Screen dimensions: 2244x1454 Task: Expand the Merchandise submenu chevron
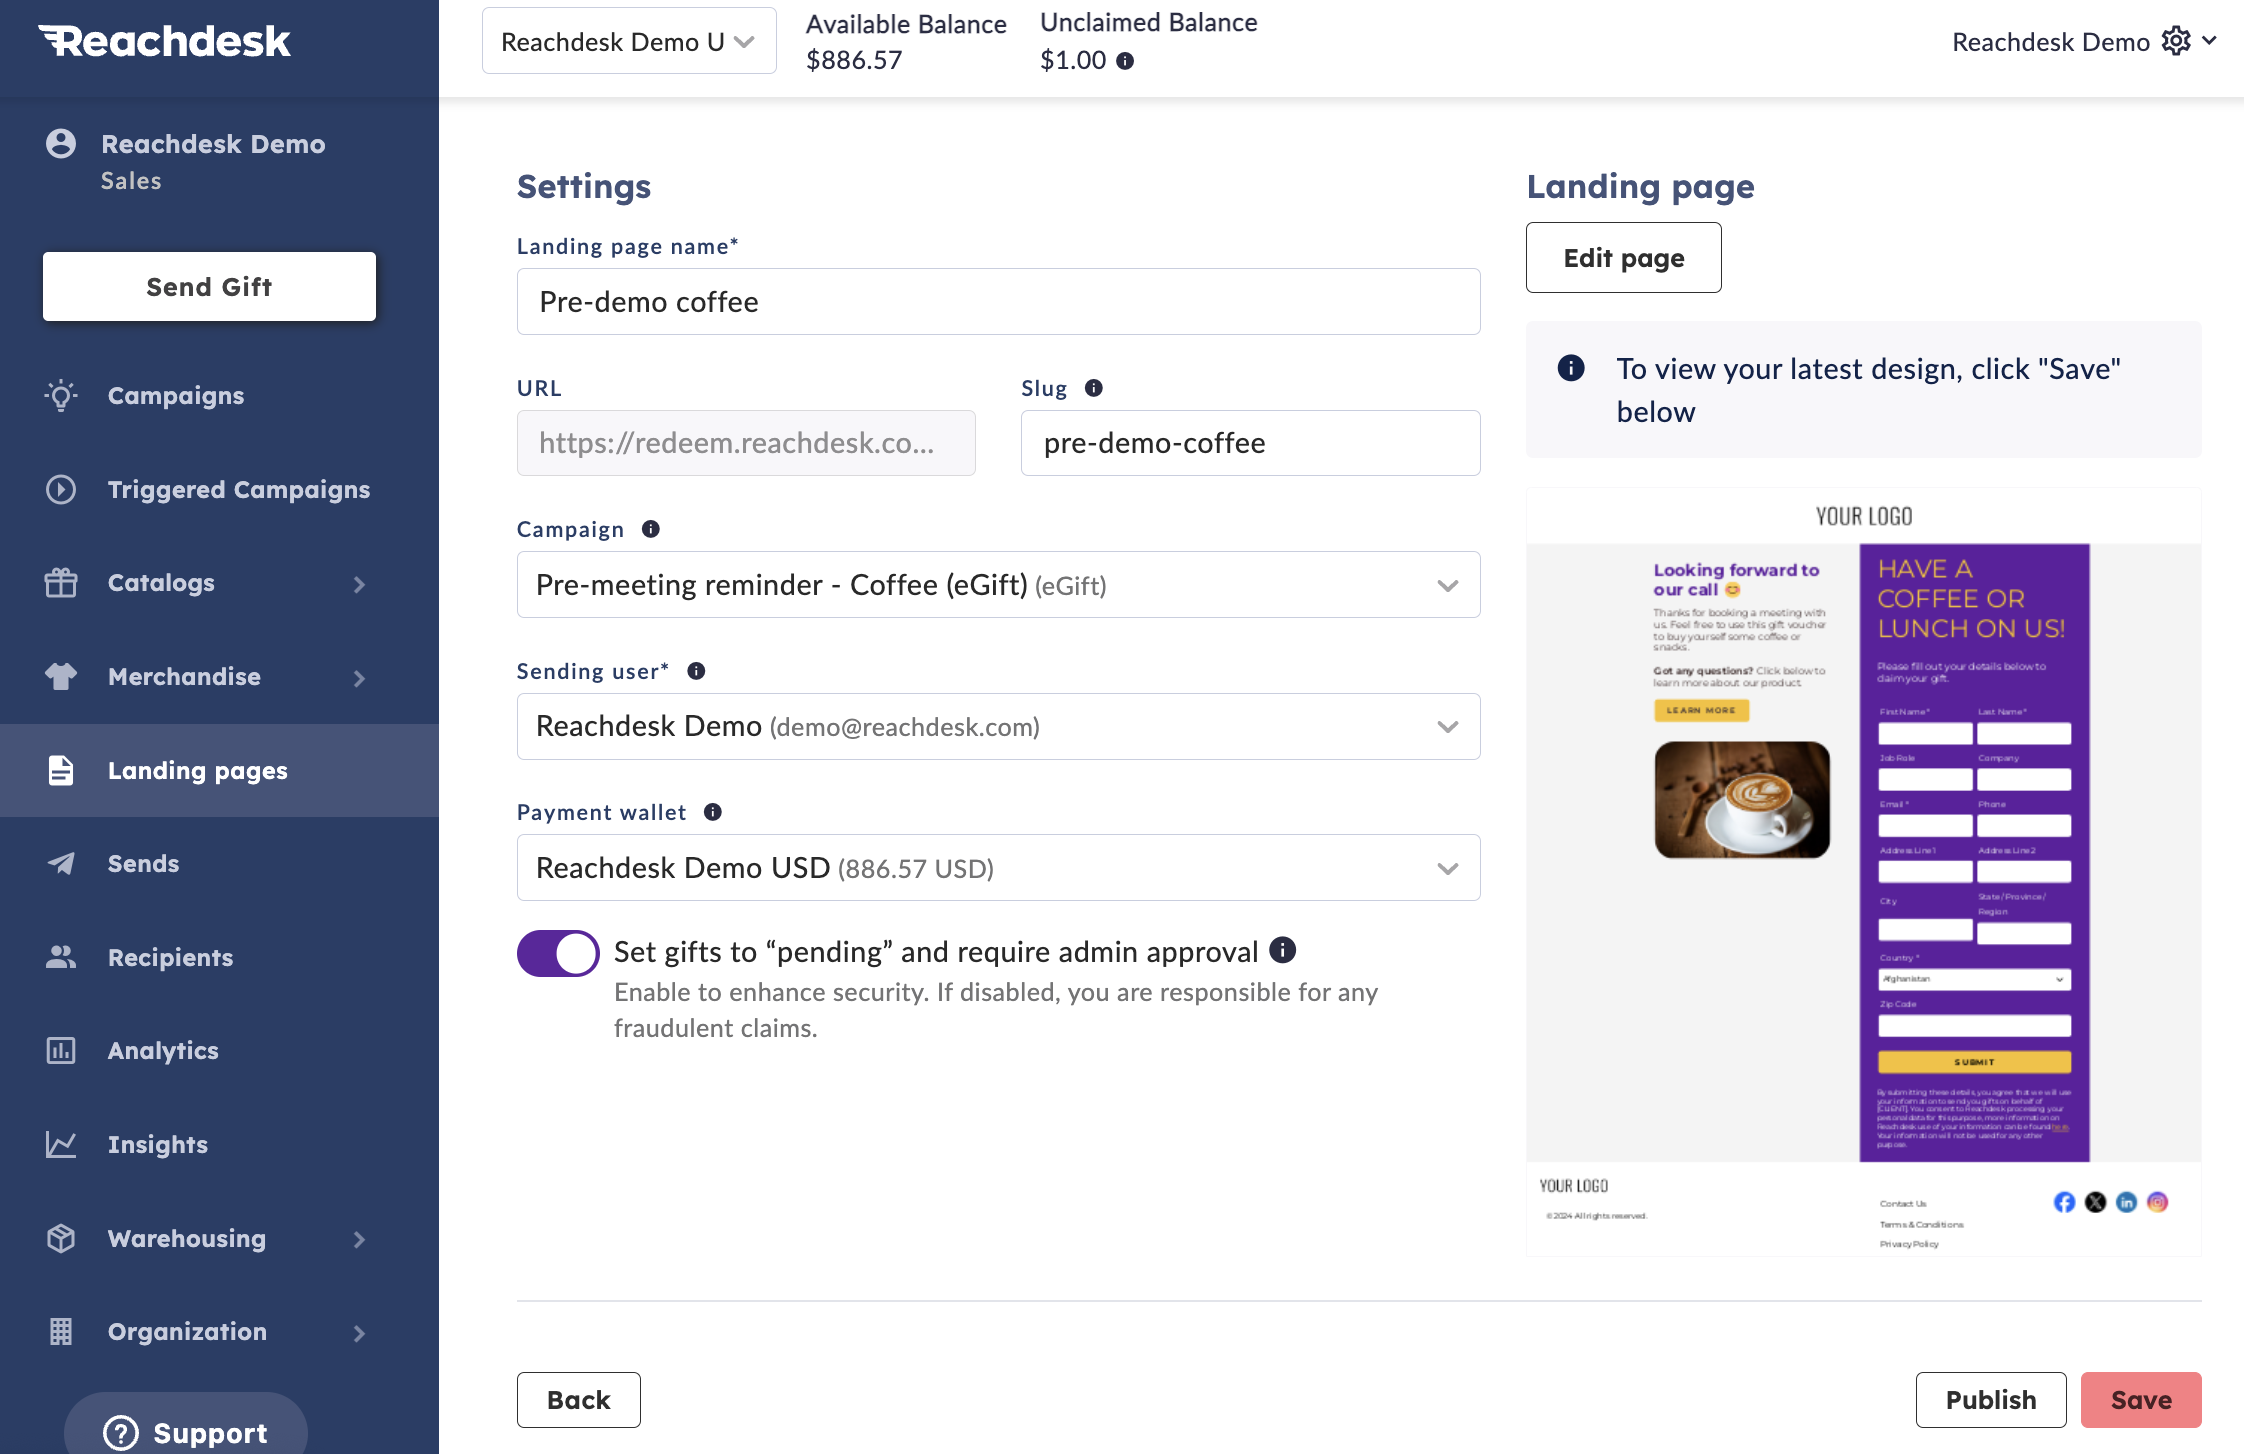pos(360,678)
